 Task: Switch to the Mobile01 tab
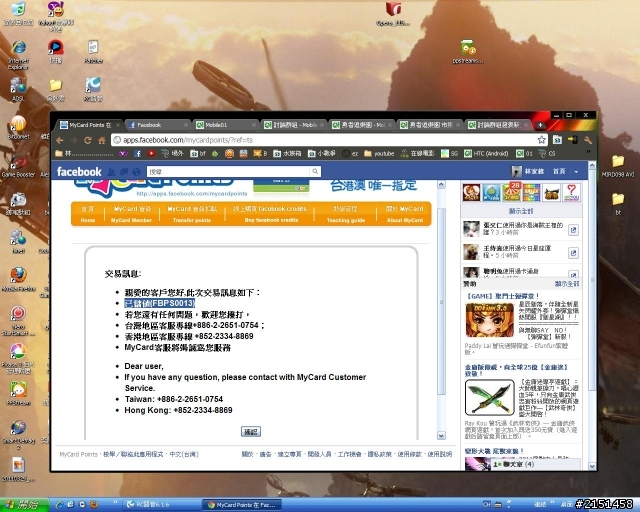click(227, 125)
